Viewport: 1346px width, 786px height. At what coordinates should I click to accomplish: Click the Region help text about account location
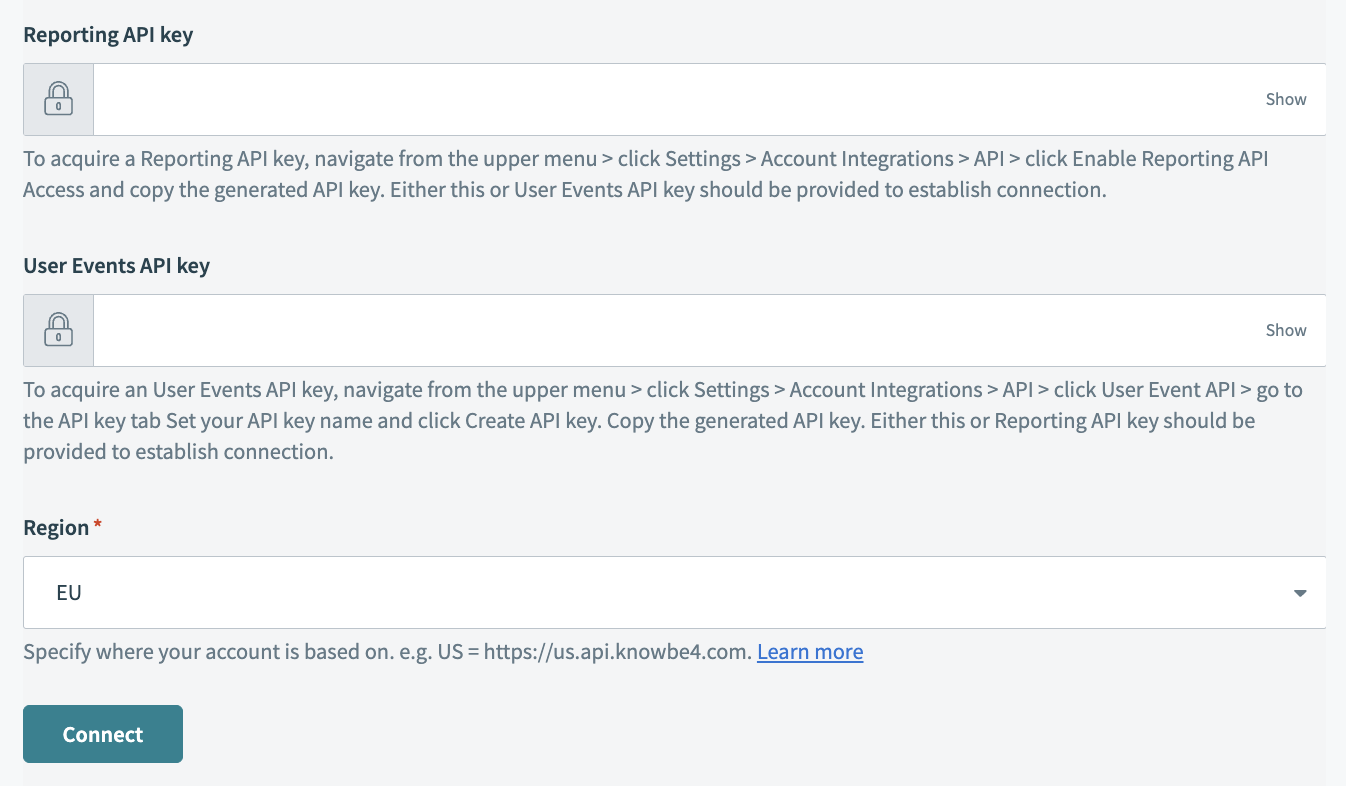[x=300, y=652]
